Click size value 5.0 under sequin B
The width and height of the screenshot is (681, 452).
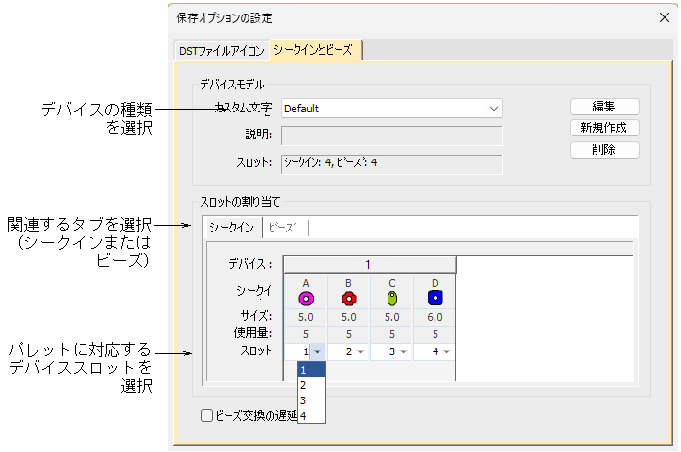point(348,317)
